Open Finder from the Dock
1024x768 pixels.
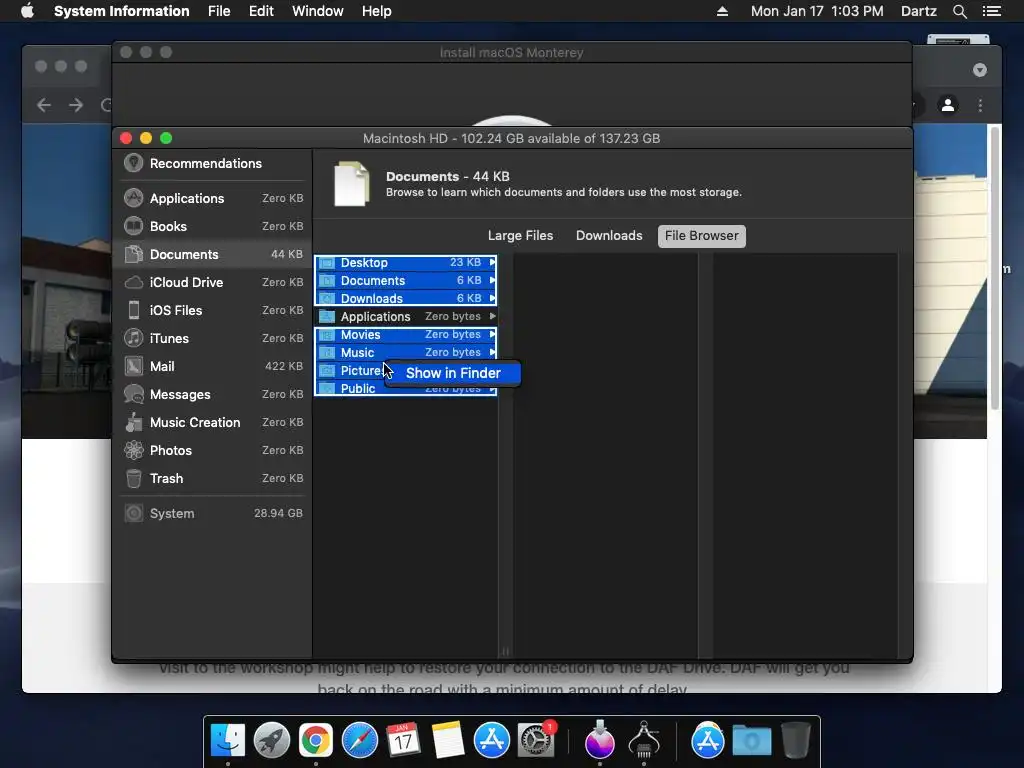[x=227, y=741]
